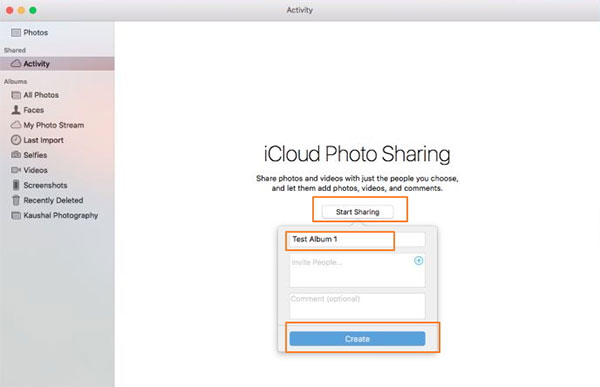Click the Screenshots phone icon
600x387 pixels.
[x=16, y=185]
